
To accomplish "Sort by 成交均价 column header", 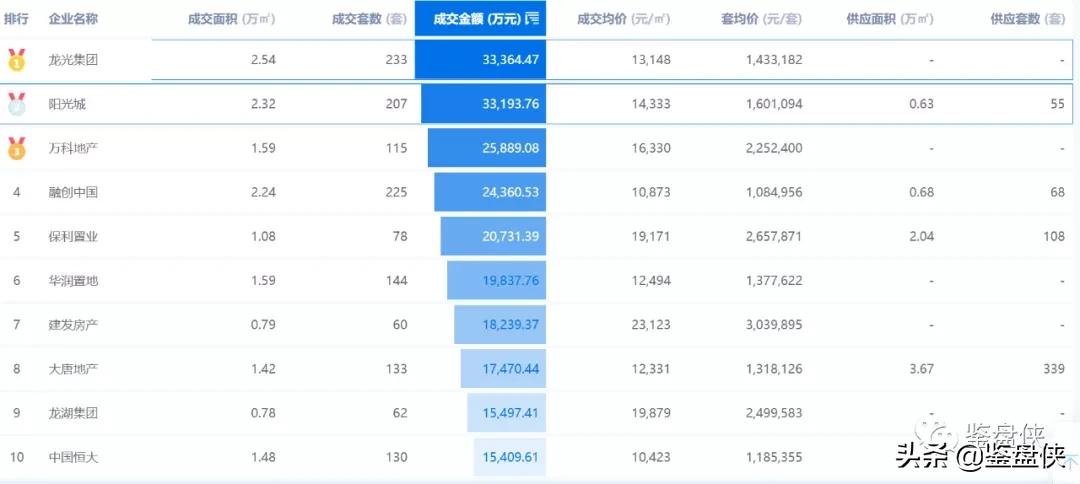I will coord(623,19).
